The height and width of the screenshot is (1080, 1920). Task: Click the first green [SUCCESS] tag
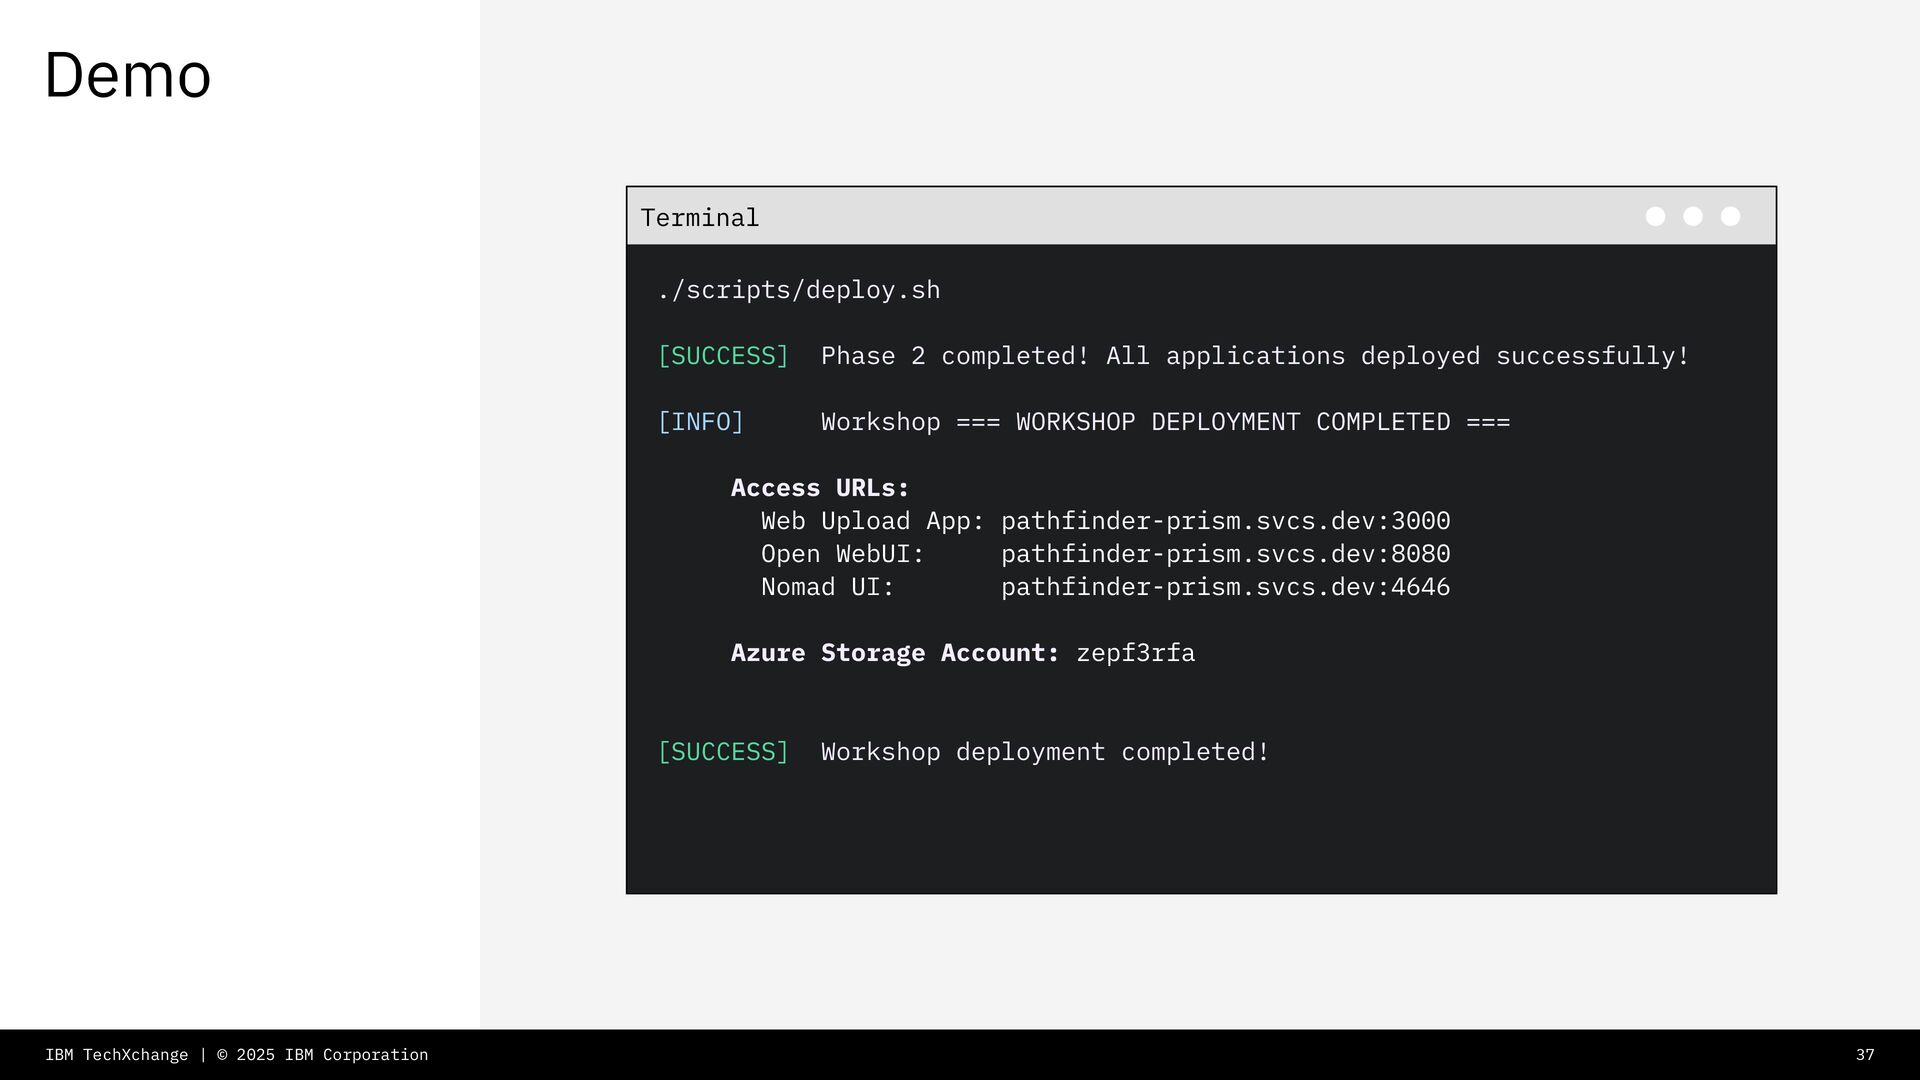723,356
